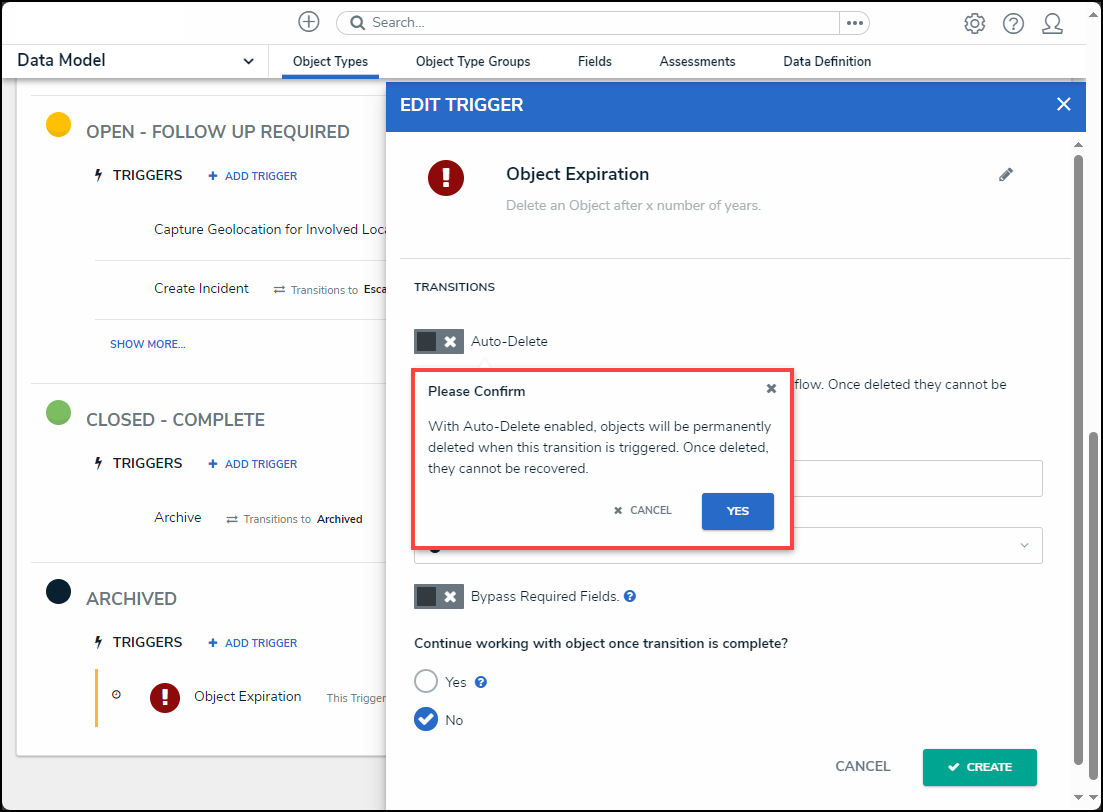The width and height of the screenshot is (1103, 812).
Task: Open the user profile icon
Action: point(1052,24)
